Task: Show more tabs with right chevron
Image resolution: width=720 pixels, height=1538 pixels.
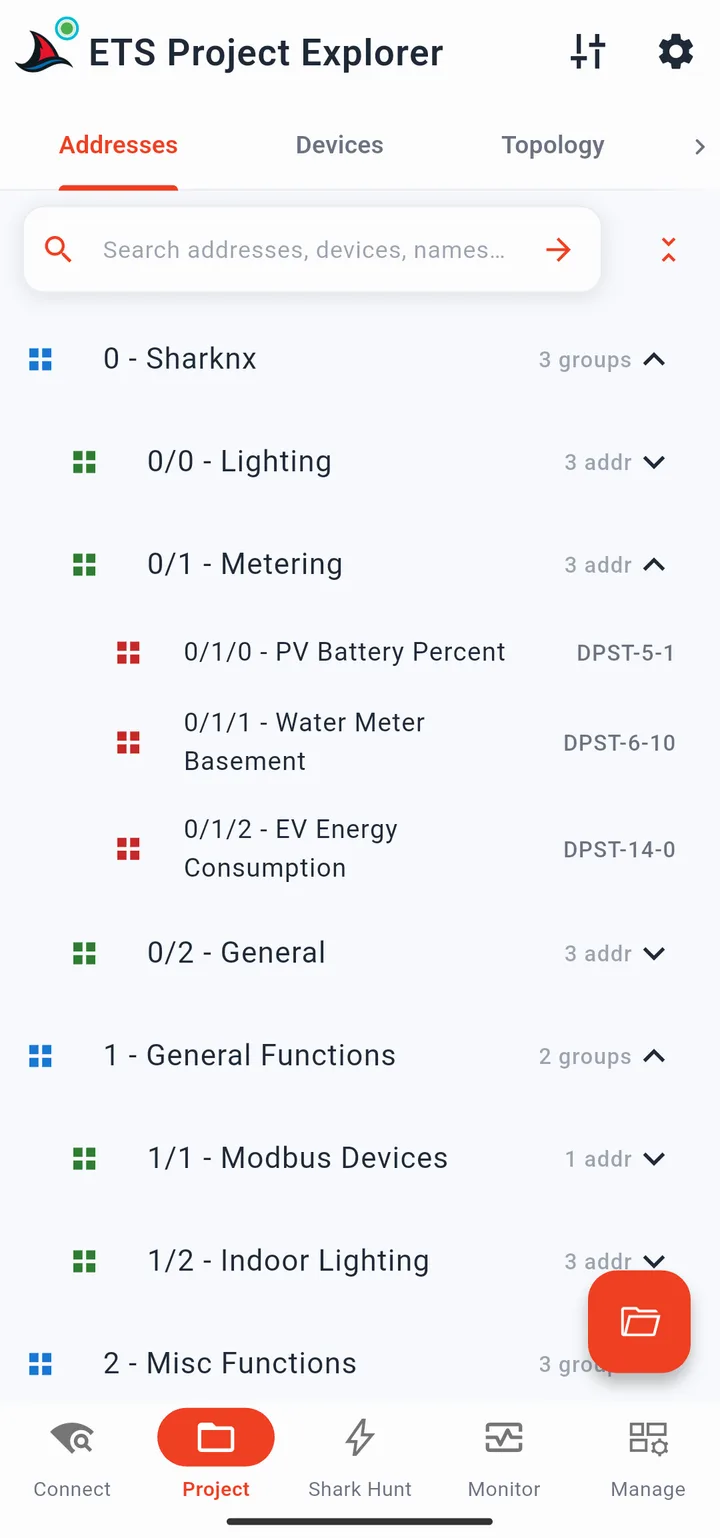Action: click(700, 147)
